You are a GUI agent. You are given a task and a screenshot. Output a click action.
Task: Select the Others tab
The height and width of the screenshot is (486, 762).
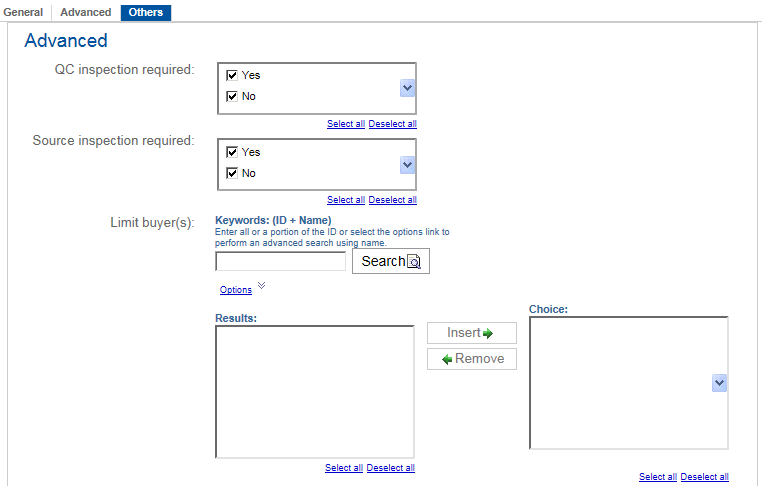tap(146, 12)
